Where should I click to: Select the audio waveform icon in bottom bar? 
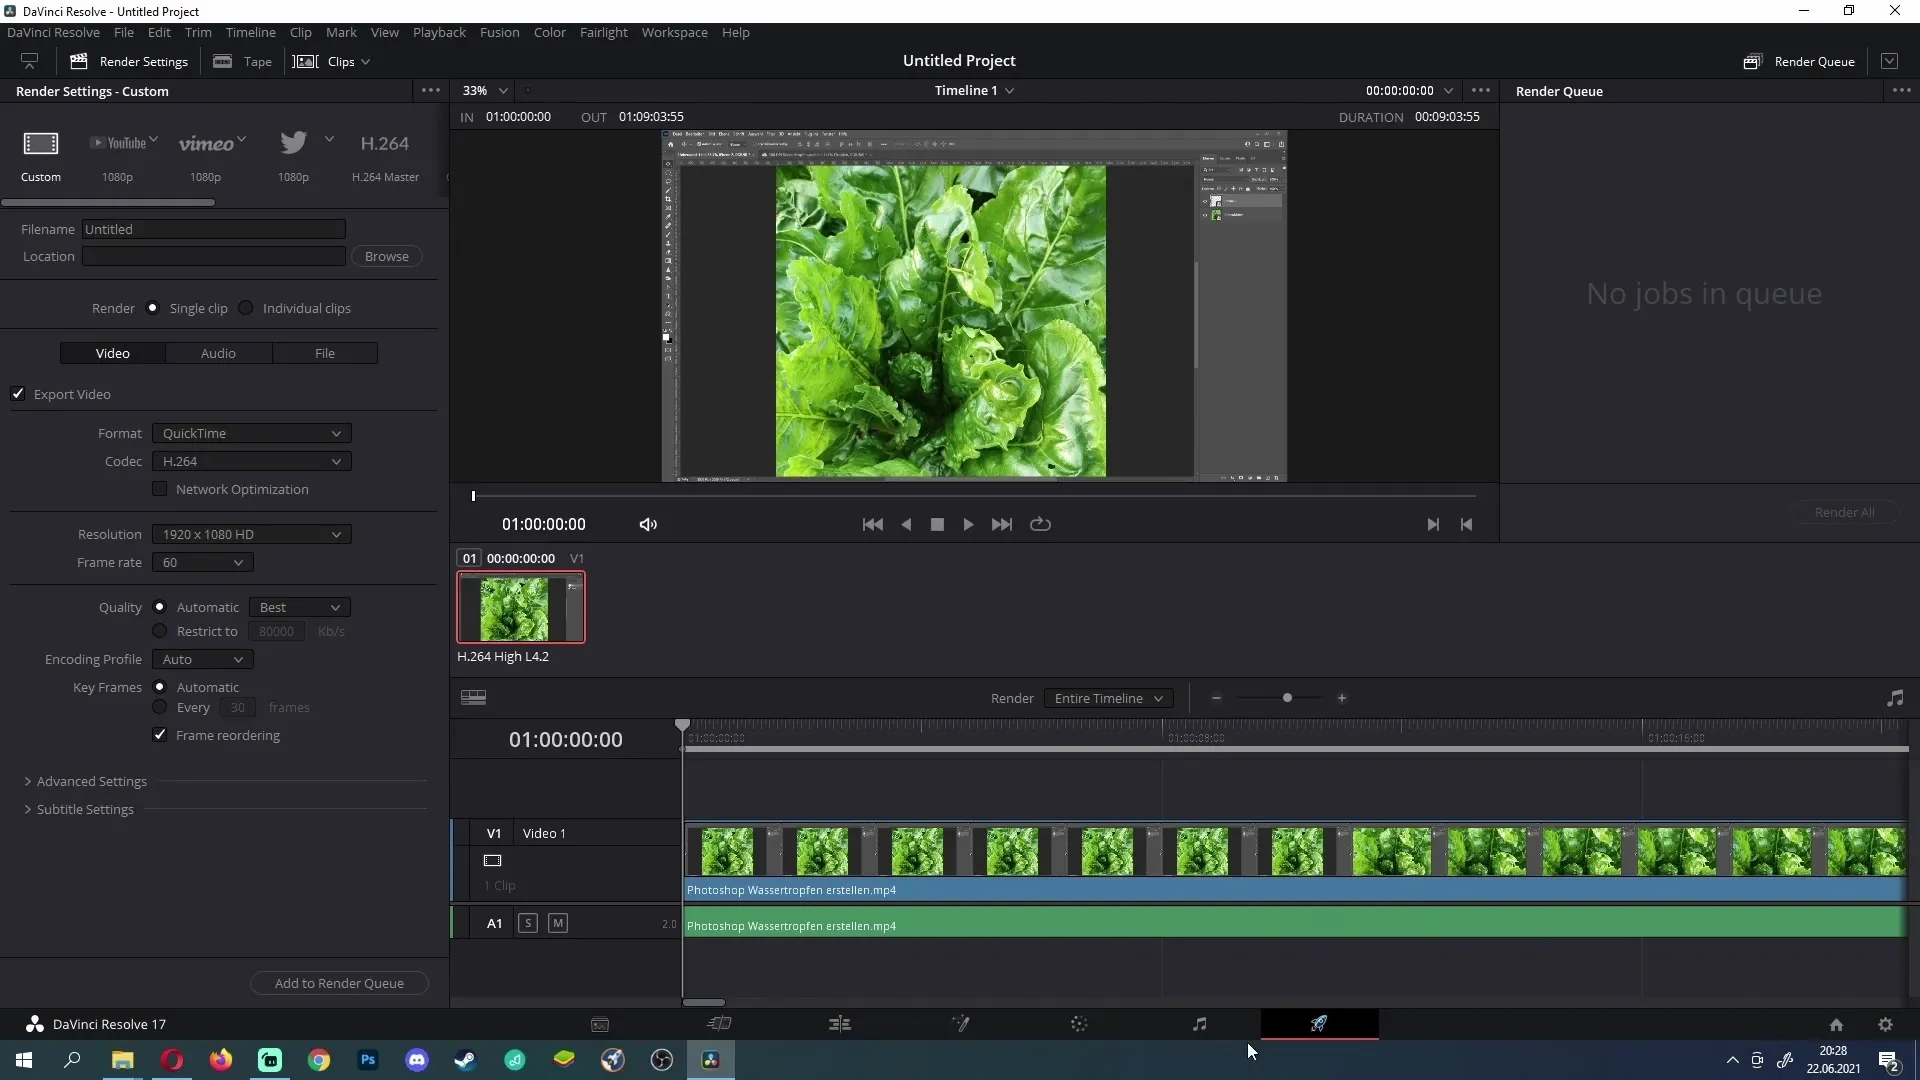(1199, 1023)
